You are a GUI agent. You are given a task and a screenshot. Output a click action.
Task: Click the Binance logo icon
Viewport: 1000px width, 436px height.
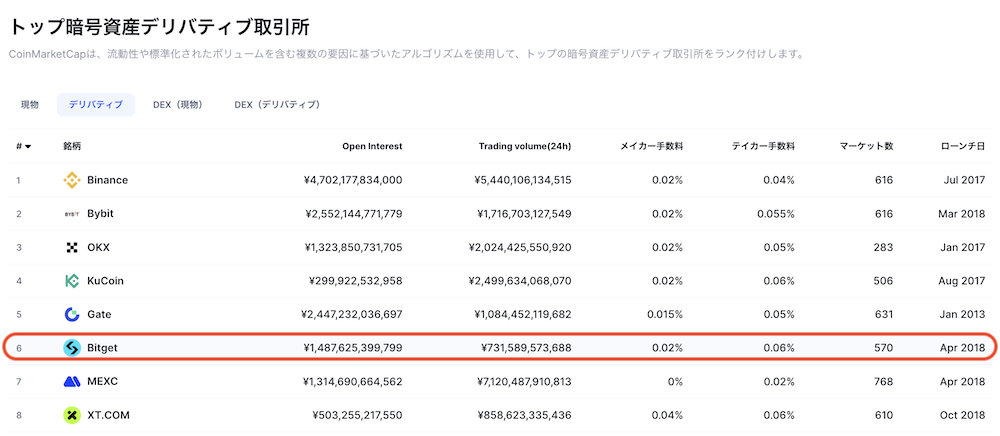coord(72,180)
